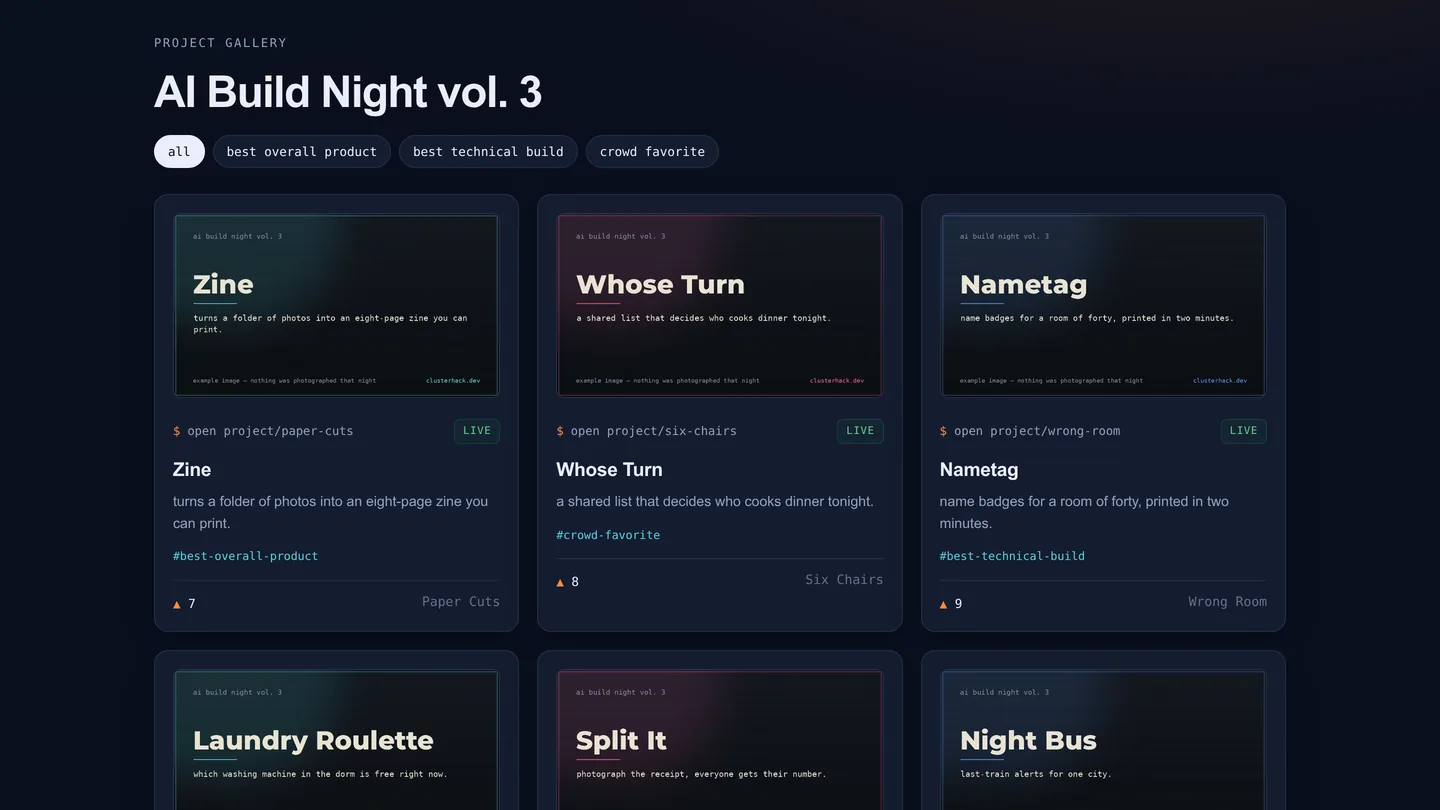The height and width of the screenshot is (810, 1440).
Task: Click the "Wrong Room" team name
Action: point(1227,602)
